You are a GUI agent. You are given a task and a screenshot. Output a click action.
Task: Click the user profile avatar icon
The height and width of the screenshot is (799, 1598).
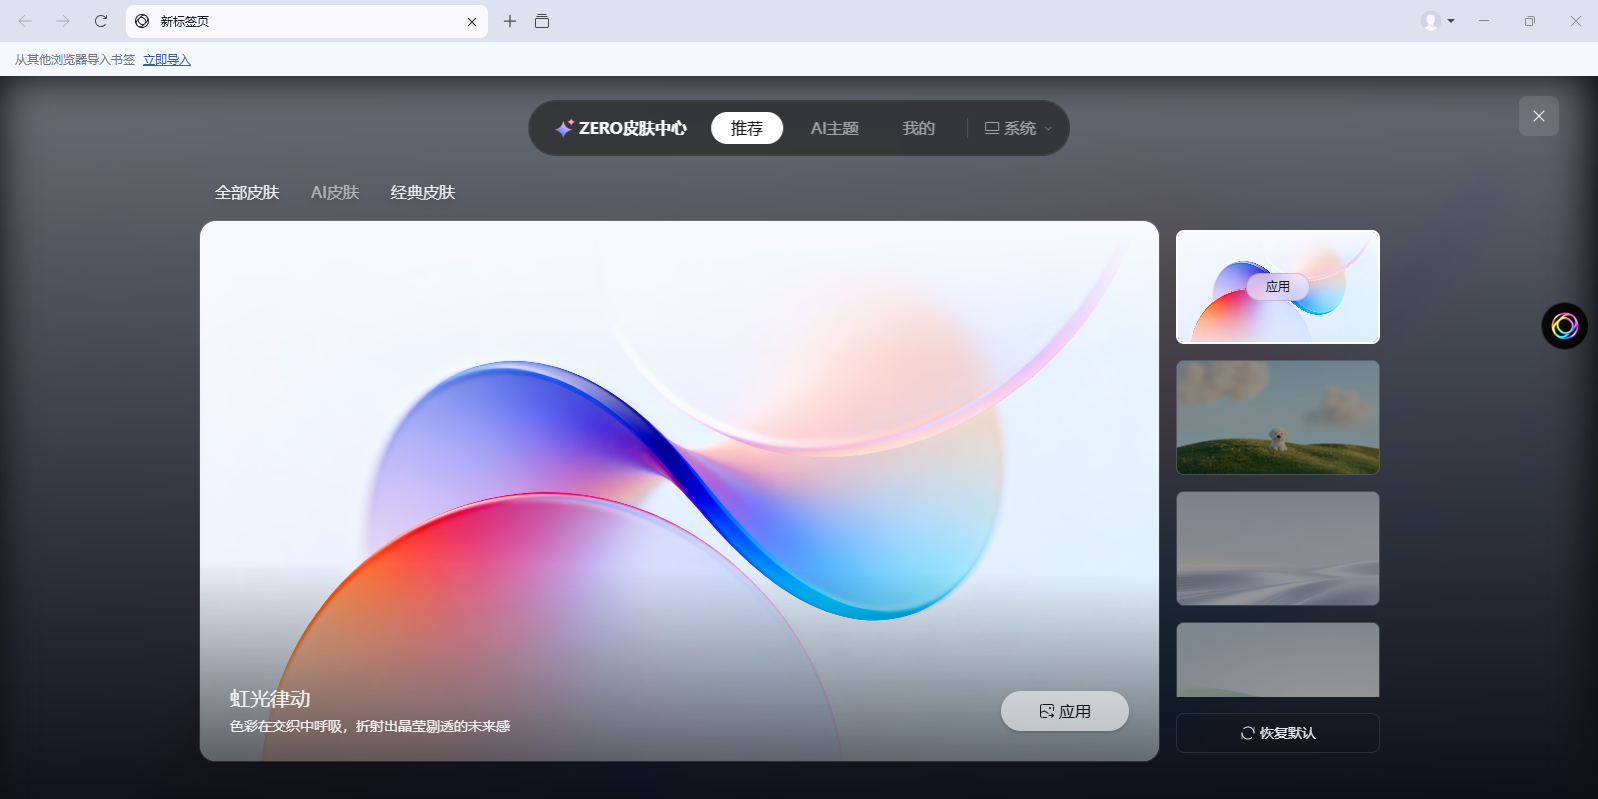(1431, 21)
